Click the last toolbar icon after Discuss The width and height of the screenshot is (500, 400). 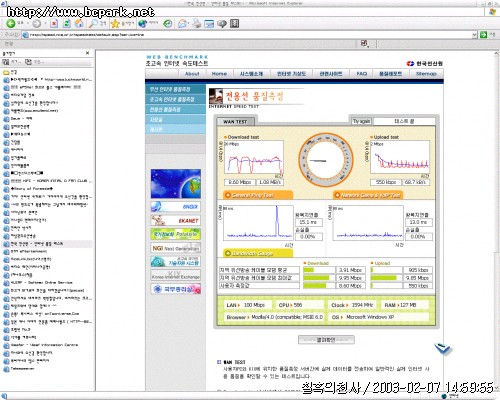point(235,24)
